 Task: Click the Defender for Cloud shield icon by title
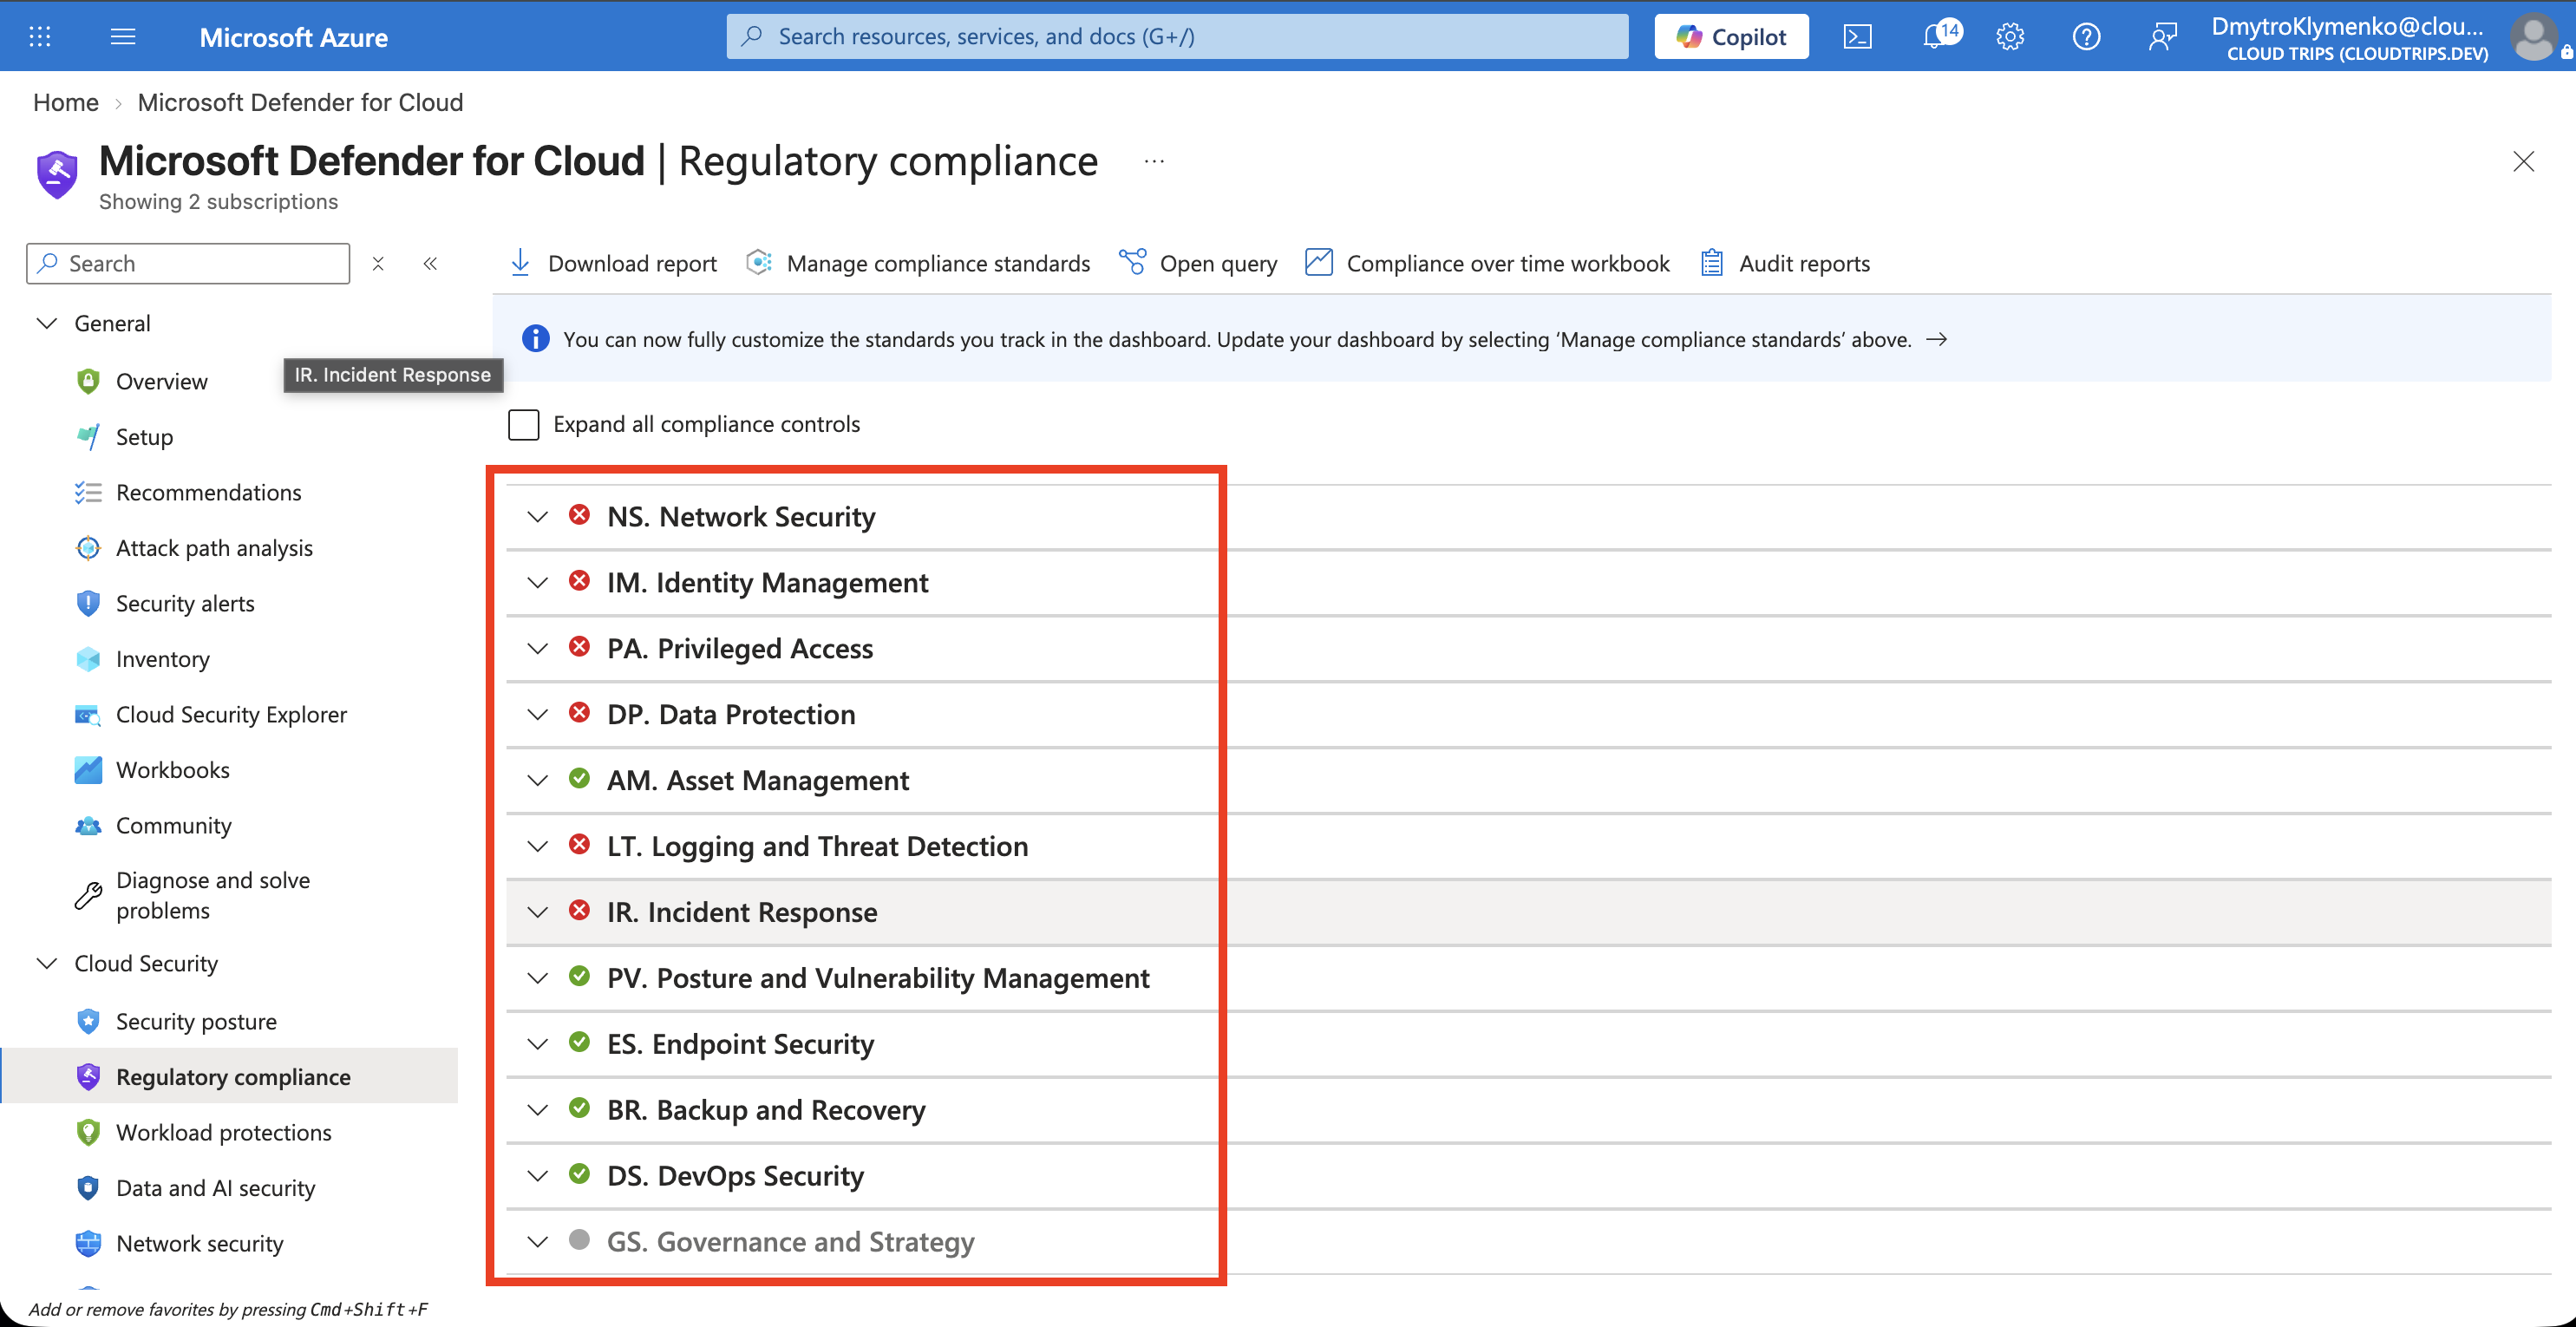click(x=57, y=174)
